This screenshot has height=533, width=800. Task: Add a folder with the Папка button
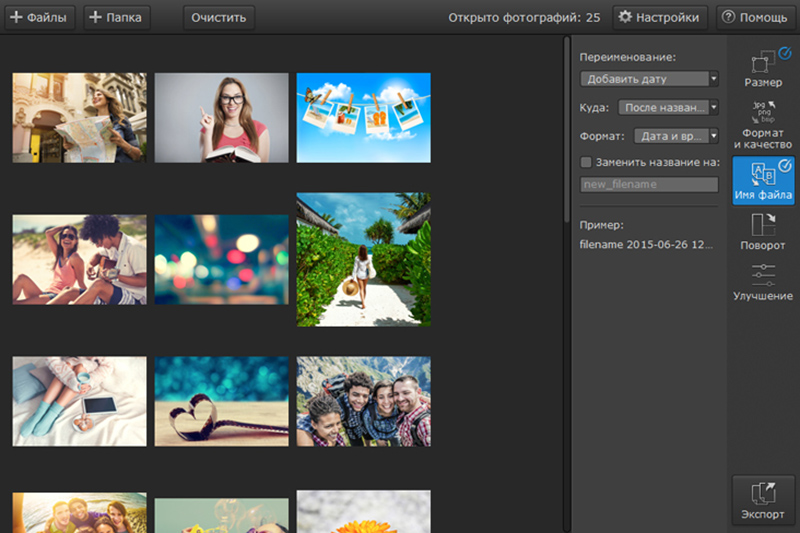tap(116, 17)
